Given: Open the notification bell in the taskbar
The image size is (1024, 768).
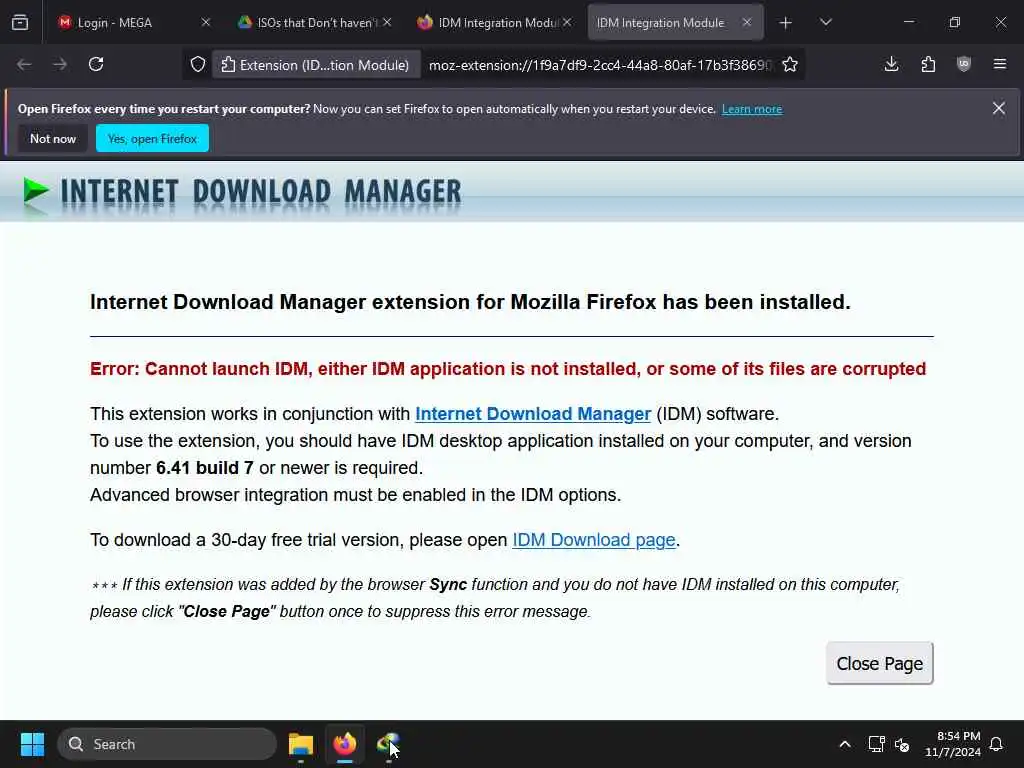Looking at the screenshot, I should click(x=997, y=744).
